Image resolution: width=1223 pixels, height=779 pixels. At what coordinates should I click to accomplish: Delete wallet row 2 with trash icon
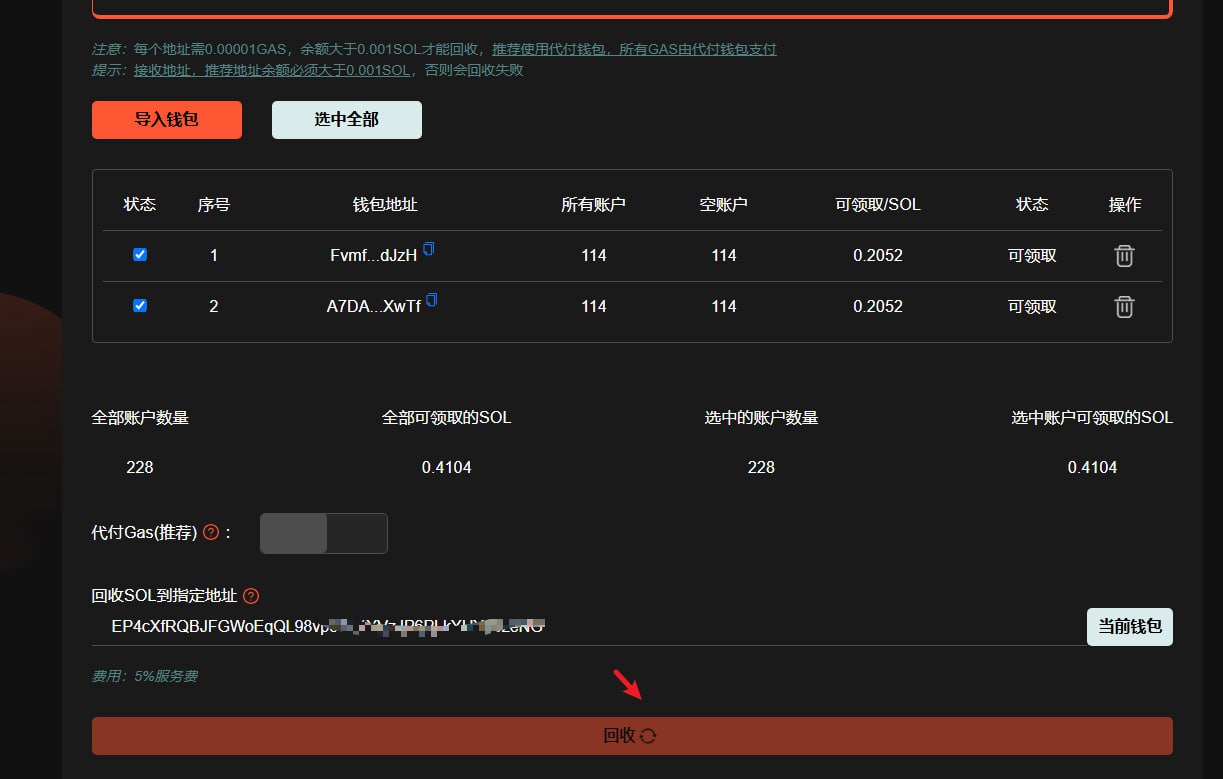pyautogui.click(x=1124, y=307)
